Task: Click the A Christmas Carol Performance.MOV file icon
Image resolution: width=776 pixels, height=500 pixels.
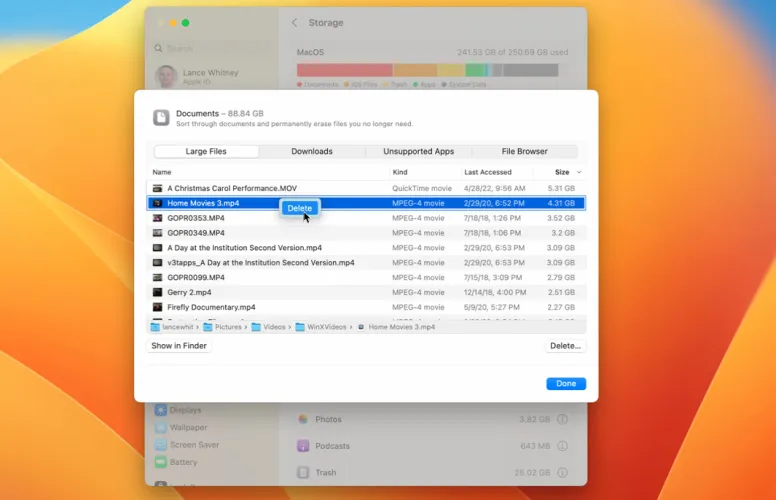Action: (x=157, y=188)
